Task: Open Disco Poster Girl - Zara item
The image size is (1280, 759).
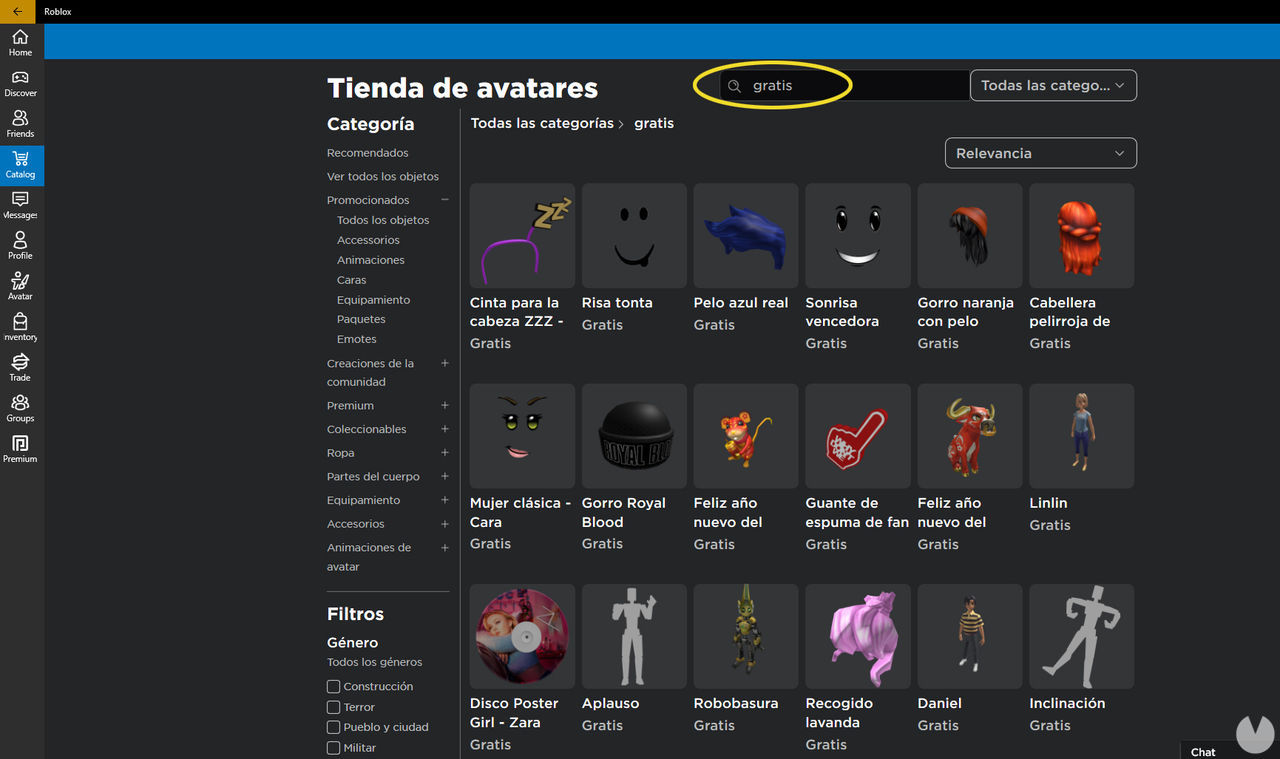Action: 522,669
